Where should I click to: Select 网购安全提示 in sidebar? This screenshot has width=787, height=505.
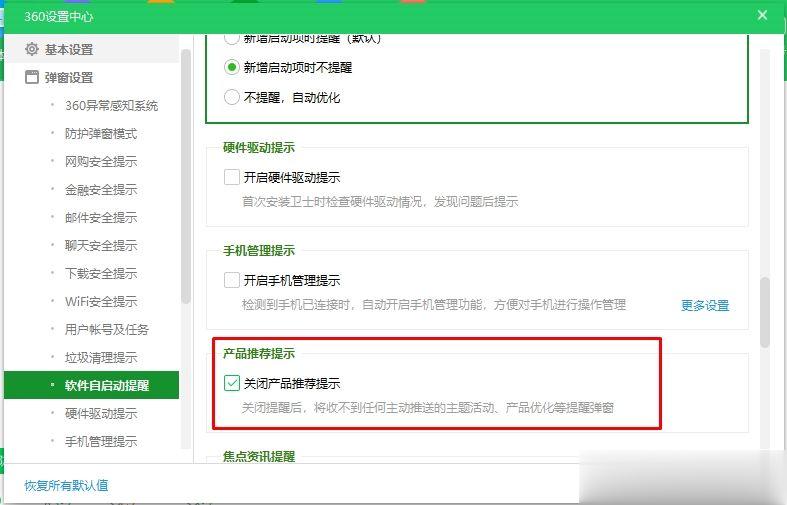click(x=101, y=162)
